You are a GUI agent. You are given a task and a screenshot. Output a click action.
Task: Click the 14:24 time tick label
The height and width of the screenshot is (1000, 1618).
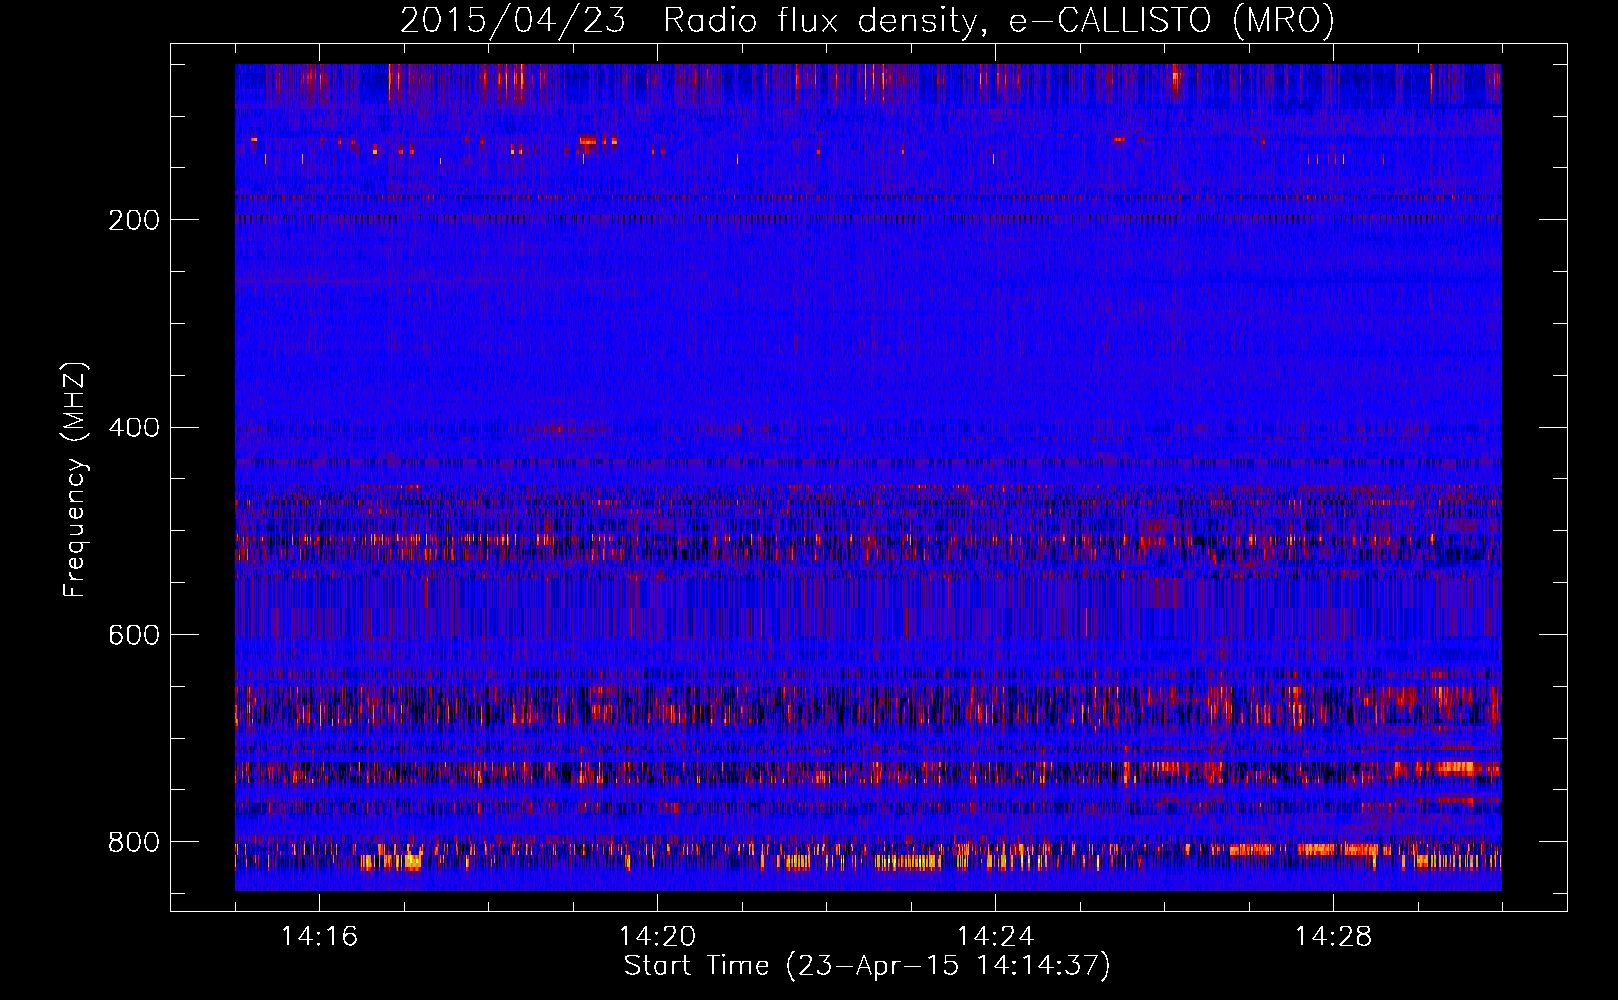click(x=995, y=936)
